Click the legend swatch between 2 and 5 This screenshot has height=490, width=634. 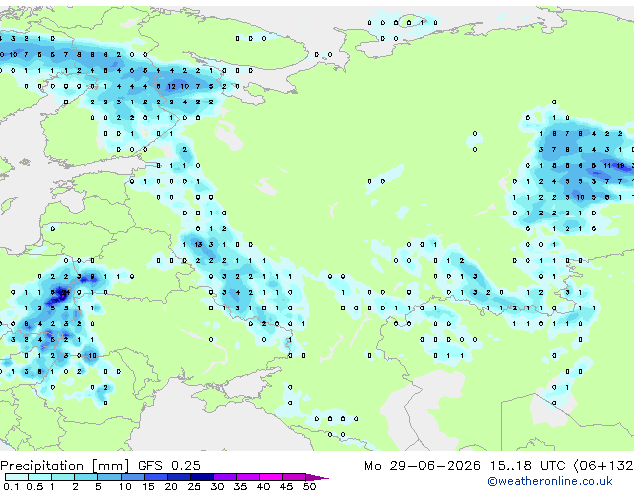(86, 477)
